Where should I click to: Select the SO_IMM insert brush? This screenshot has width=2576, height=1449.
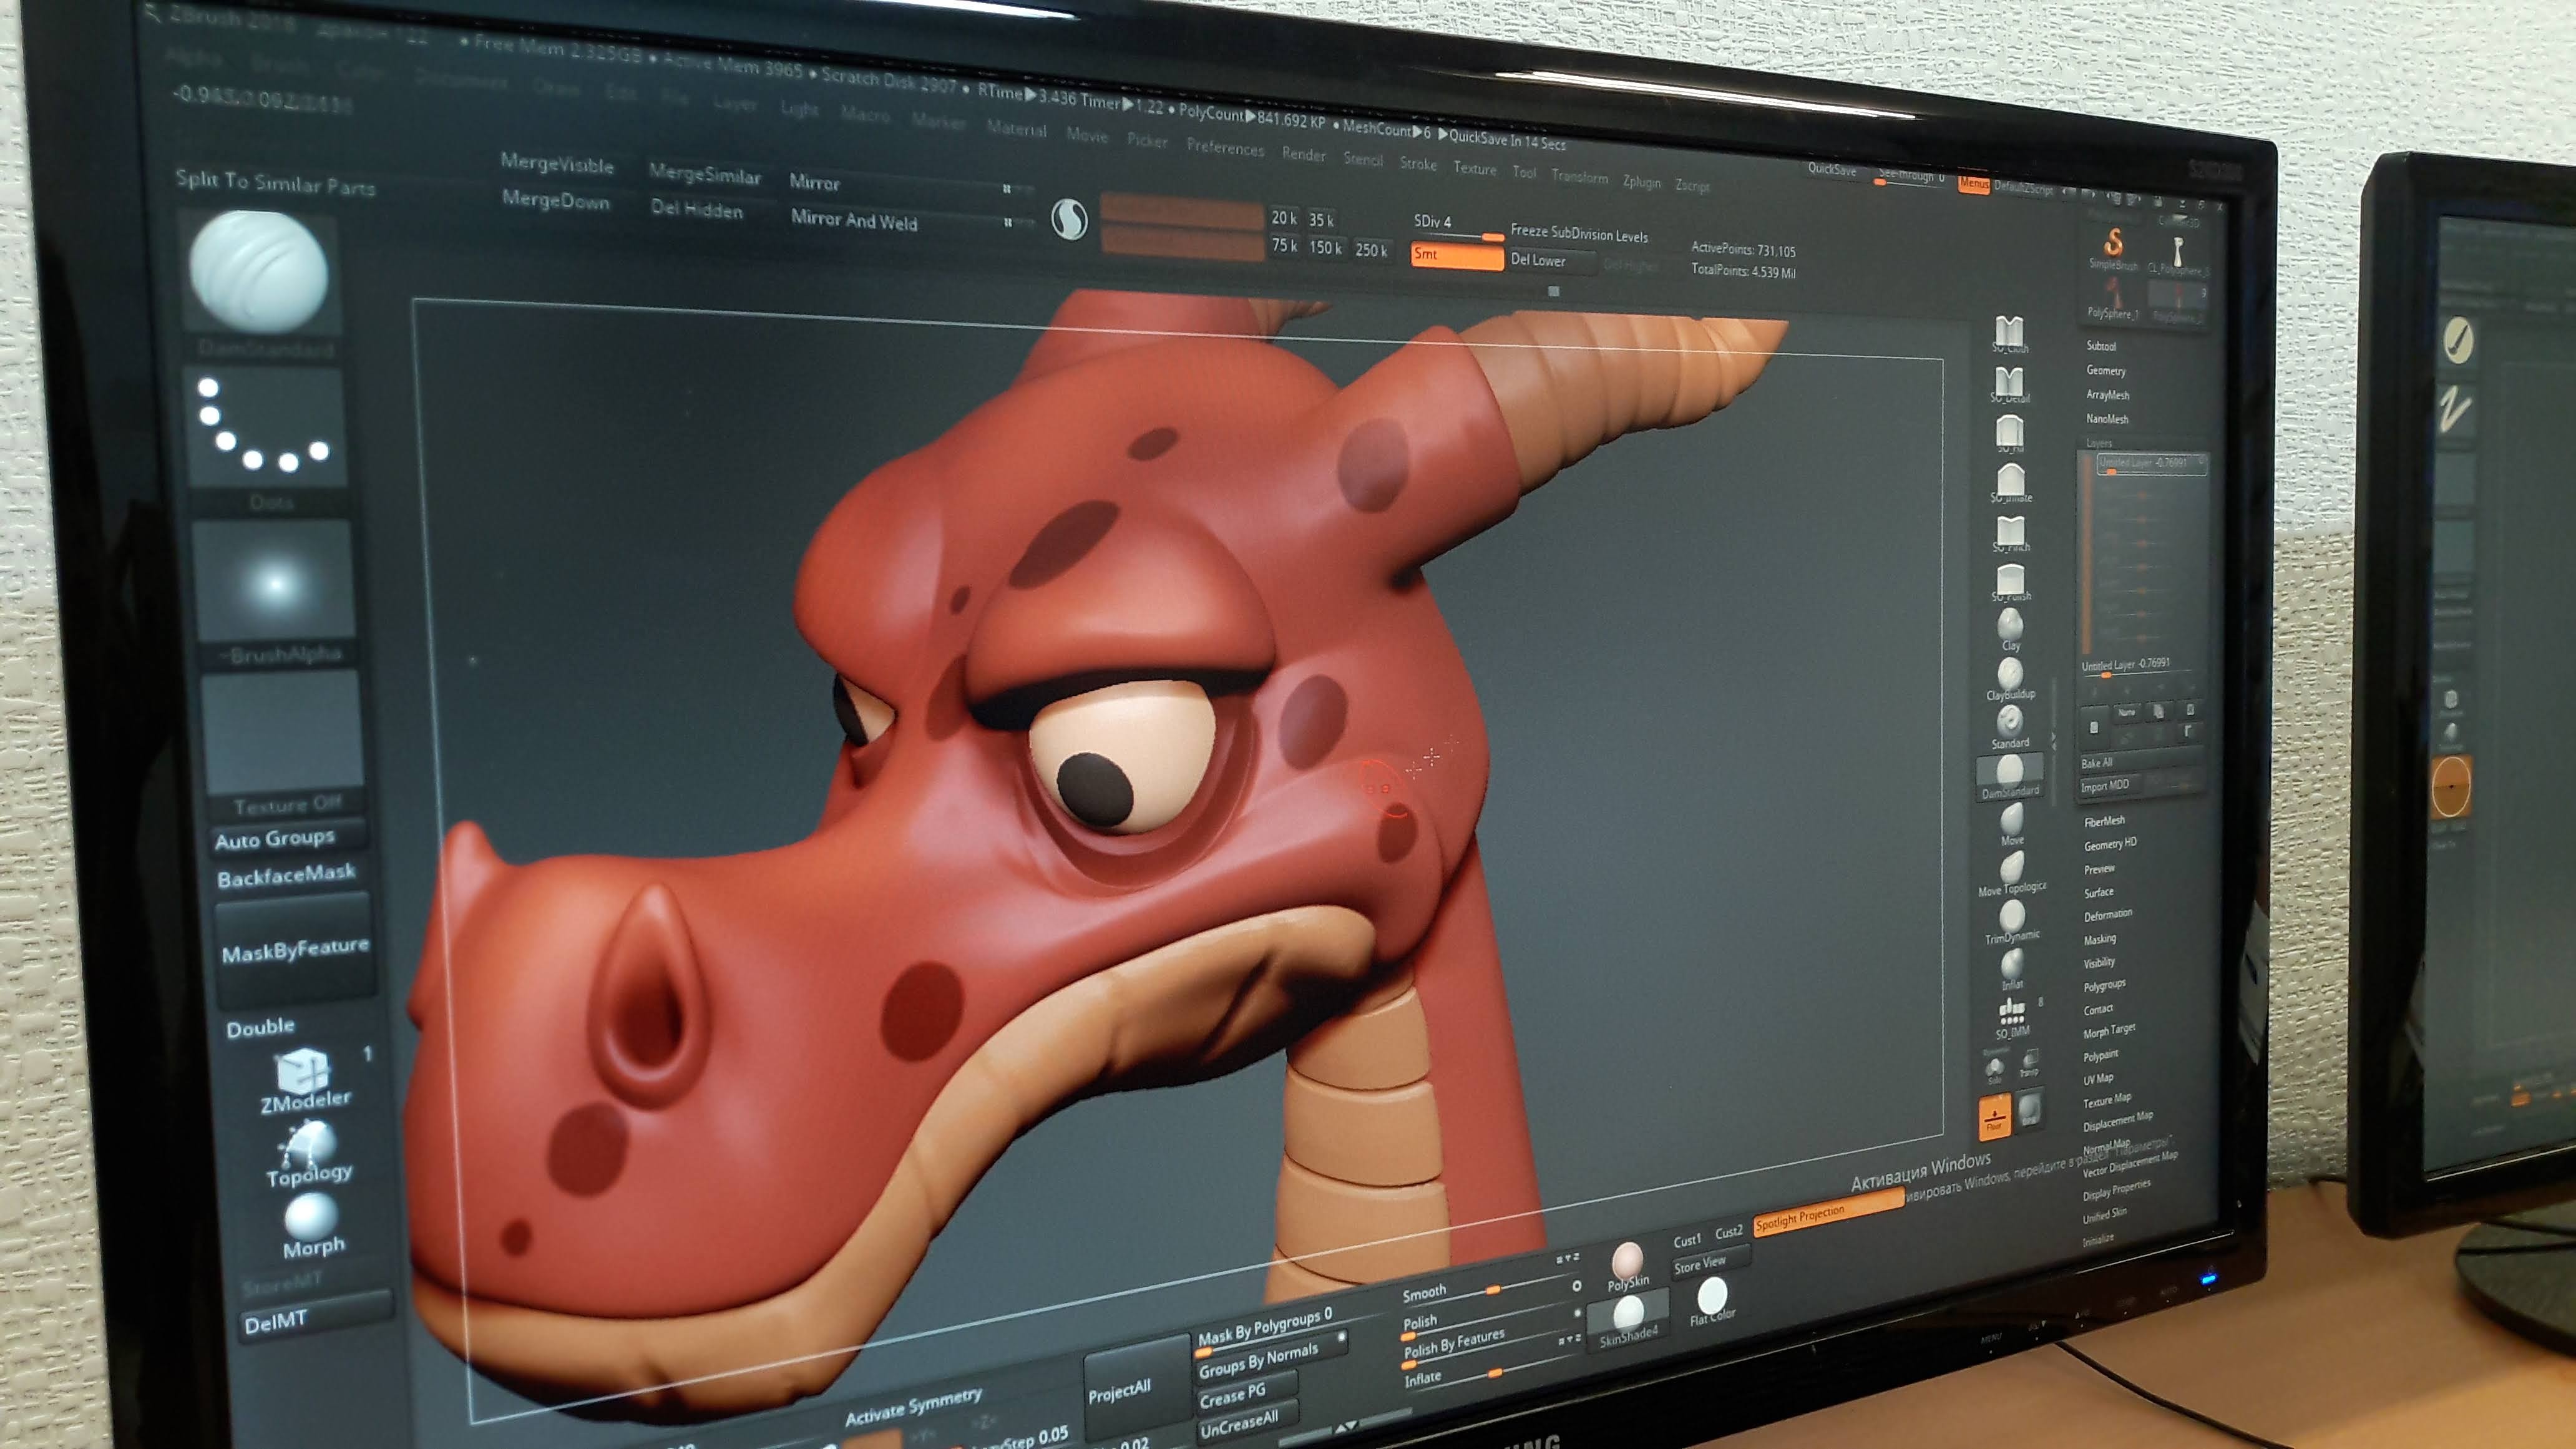[x=2012, y=1018]
